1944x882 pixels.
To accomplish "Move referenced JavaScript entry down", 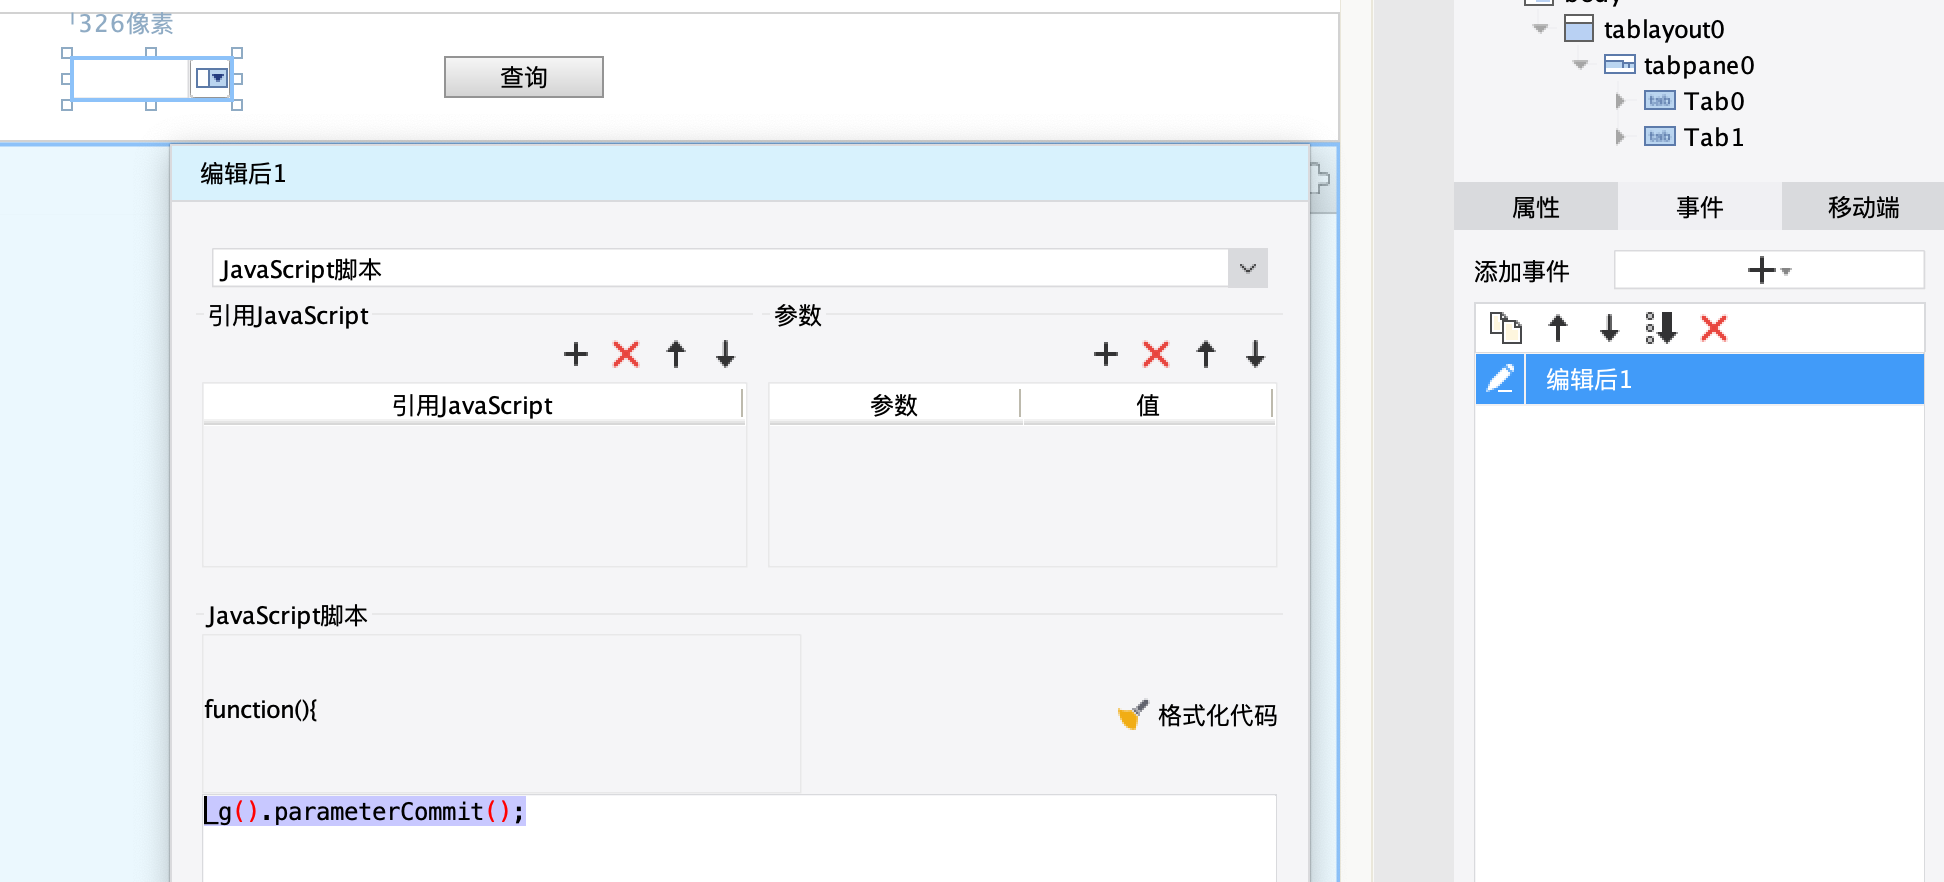I will tap(726, 354).
